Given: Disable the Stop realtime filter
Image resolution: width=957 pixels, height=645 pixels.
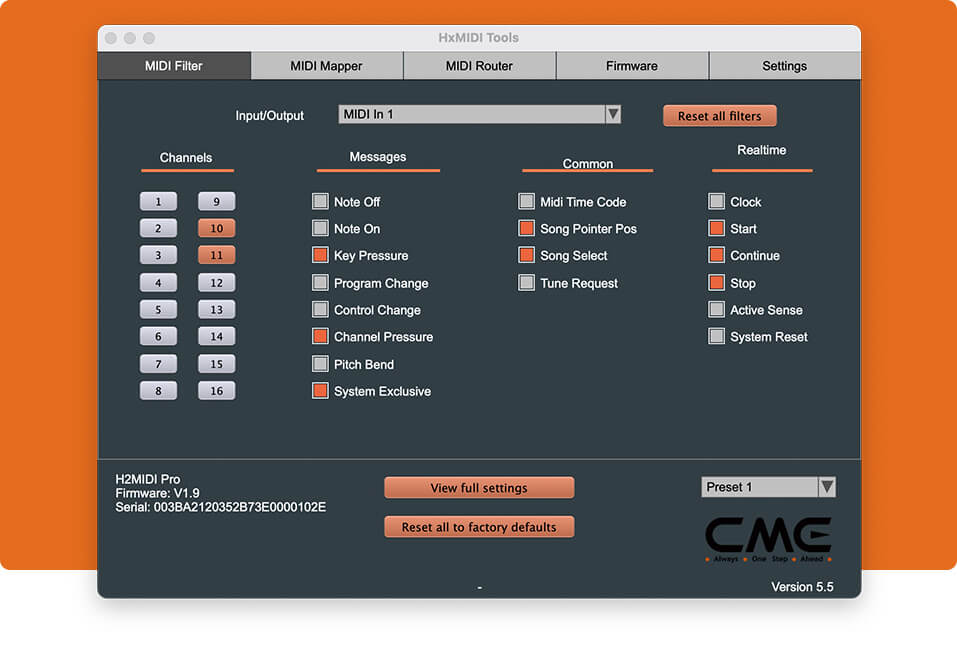Looking at the screenshot, I should click(716, 283).
